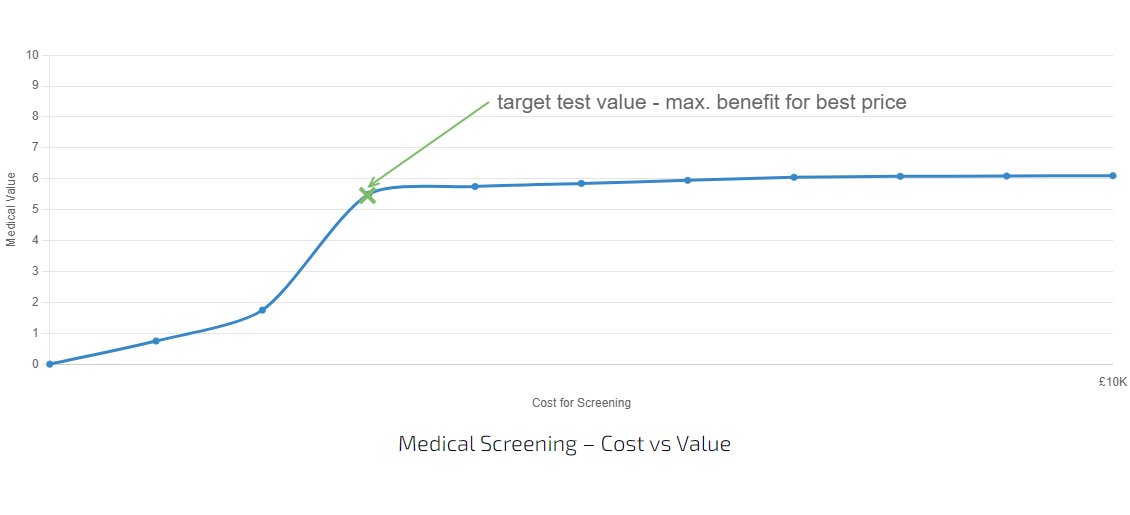Click the £10K x-axis tick label
The width and height of the screenshot is (1130, 515).
[x=1112, y=381]
